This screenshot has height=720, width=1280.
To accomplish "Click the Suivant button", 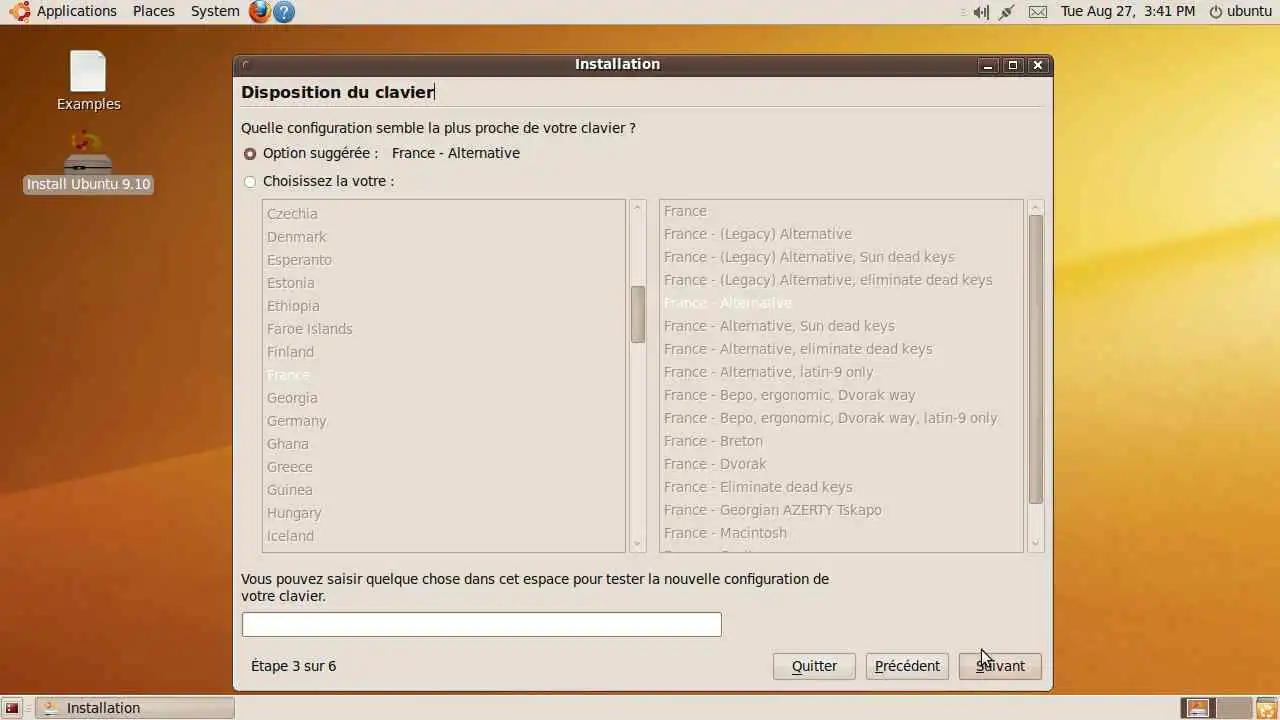I will click(1000, 666).
